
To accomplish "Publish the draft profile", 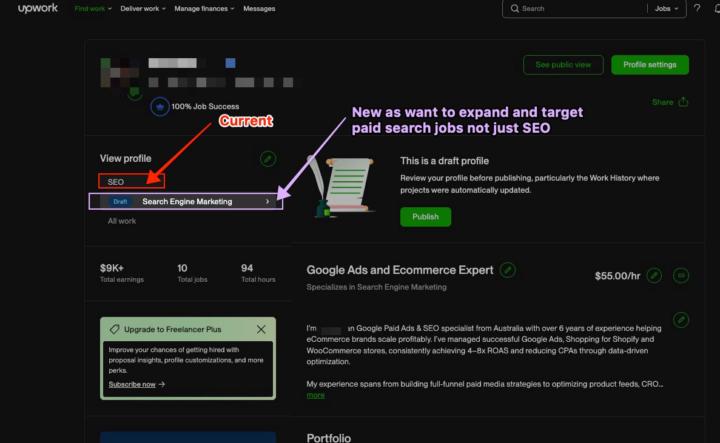I will pos(425,217).
